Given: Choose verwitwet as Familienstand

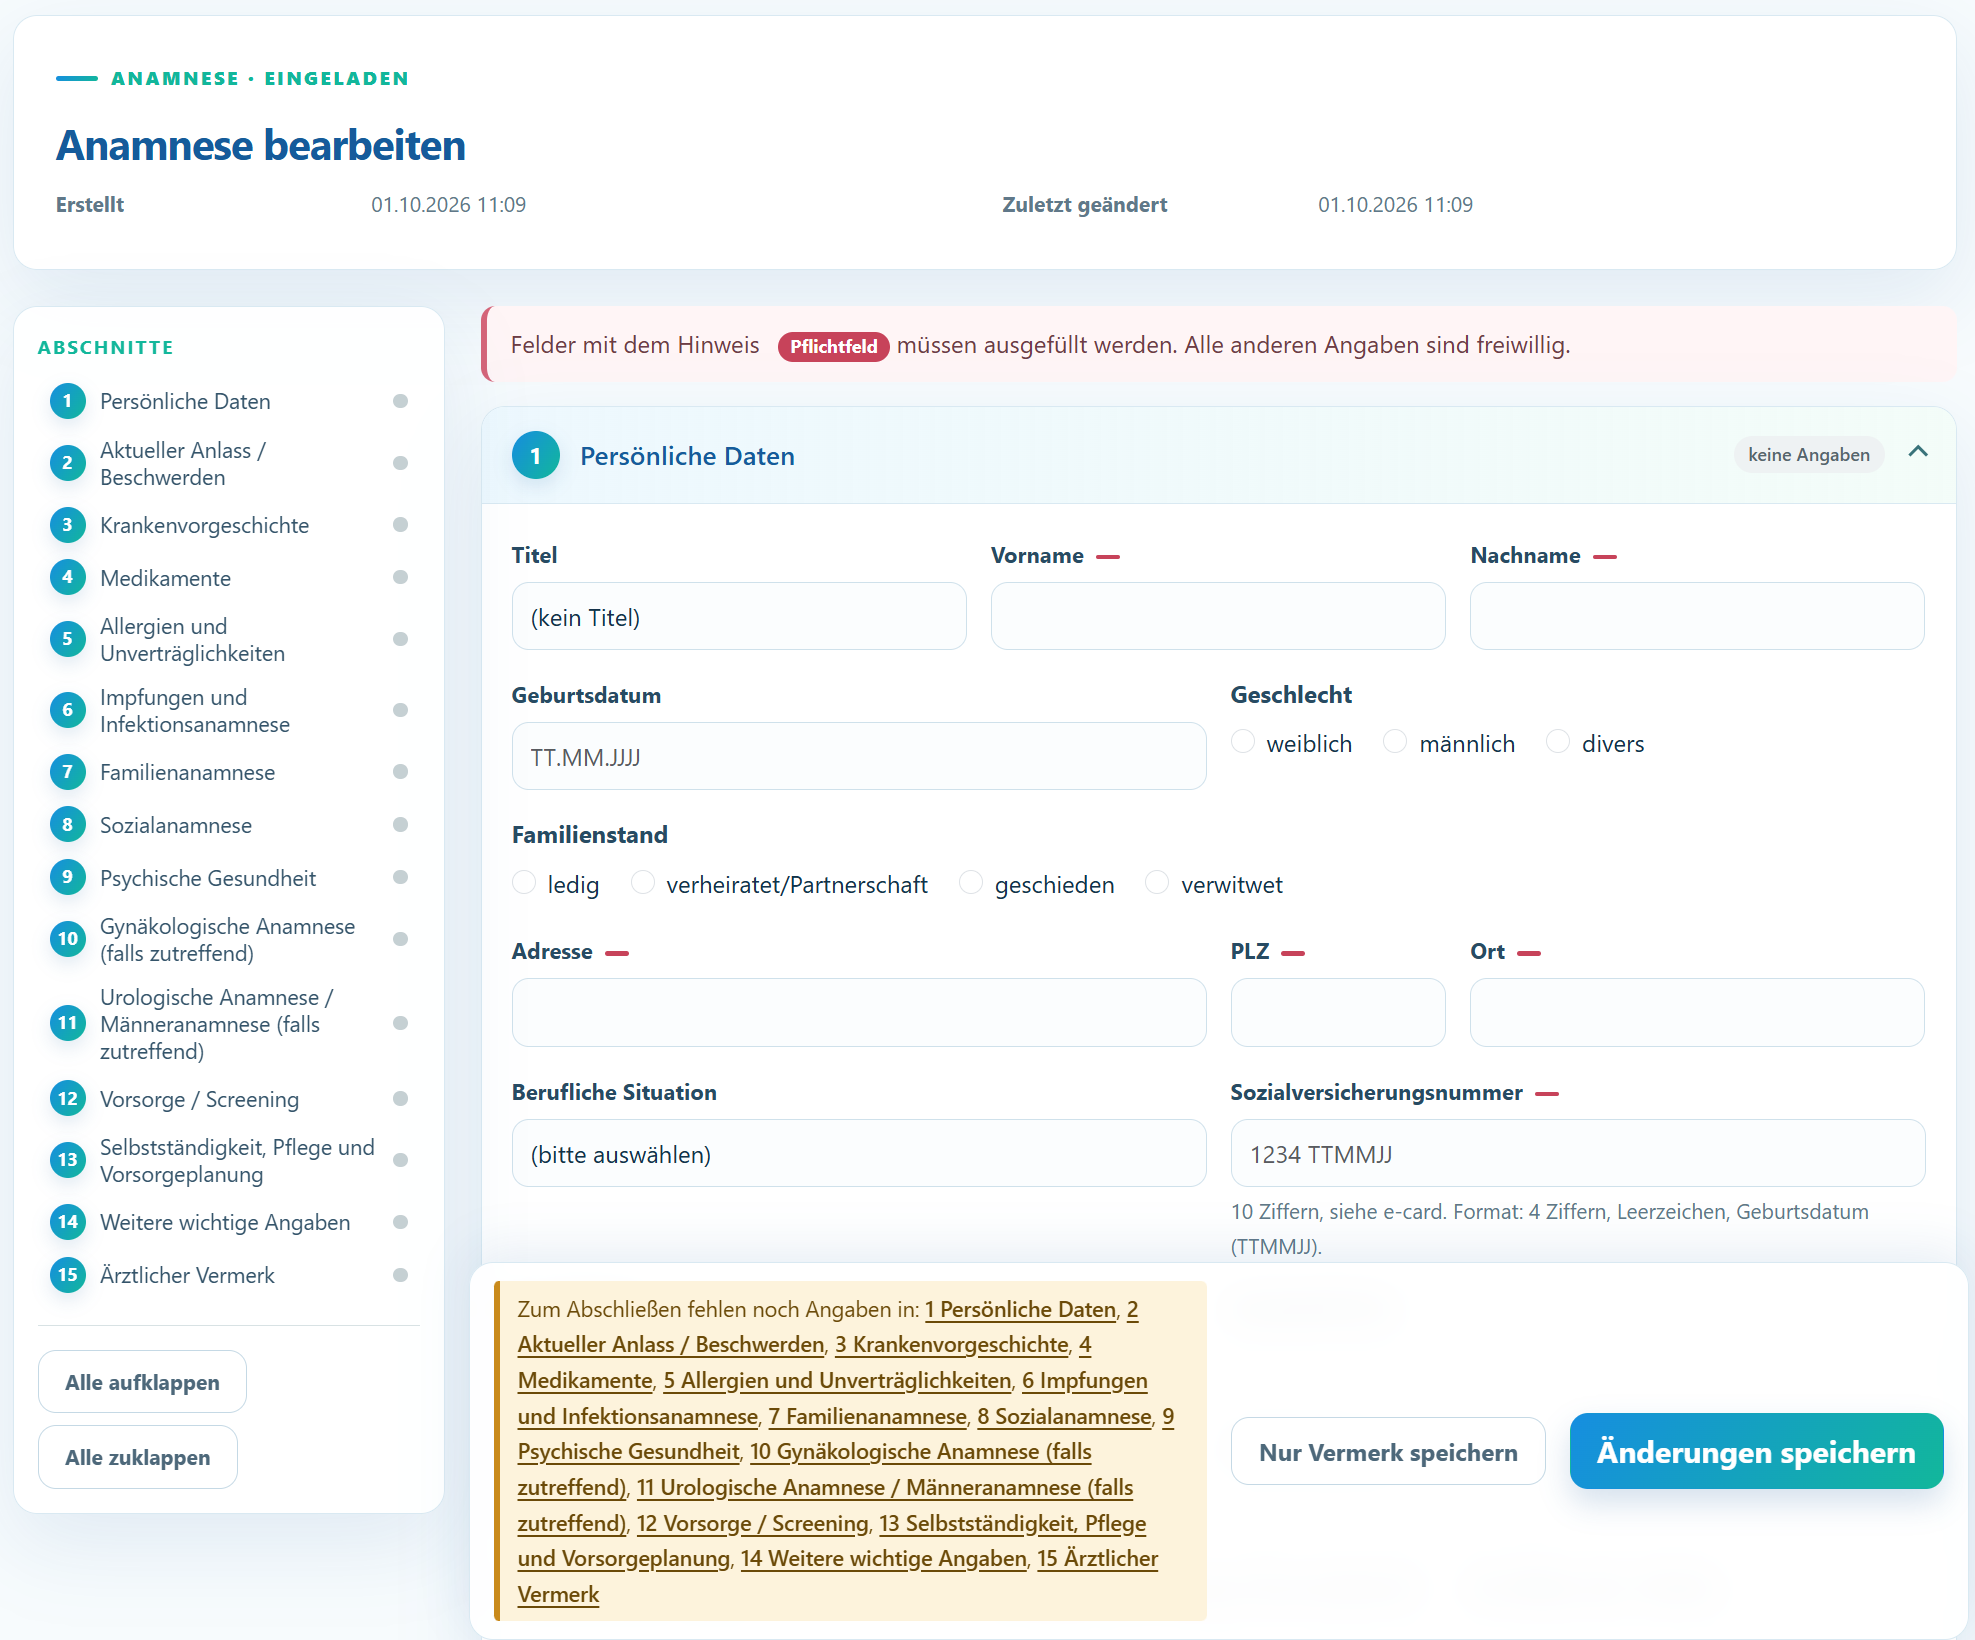Looking at the screenshot, I should point(1157,883).
